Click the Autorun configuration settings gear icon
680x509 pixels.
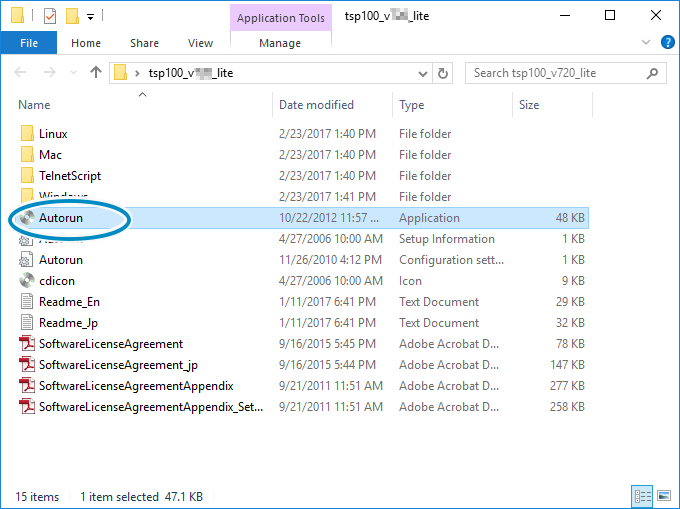[28, 260]
